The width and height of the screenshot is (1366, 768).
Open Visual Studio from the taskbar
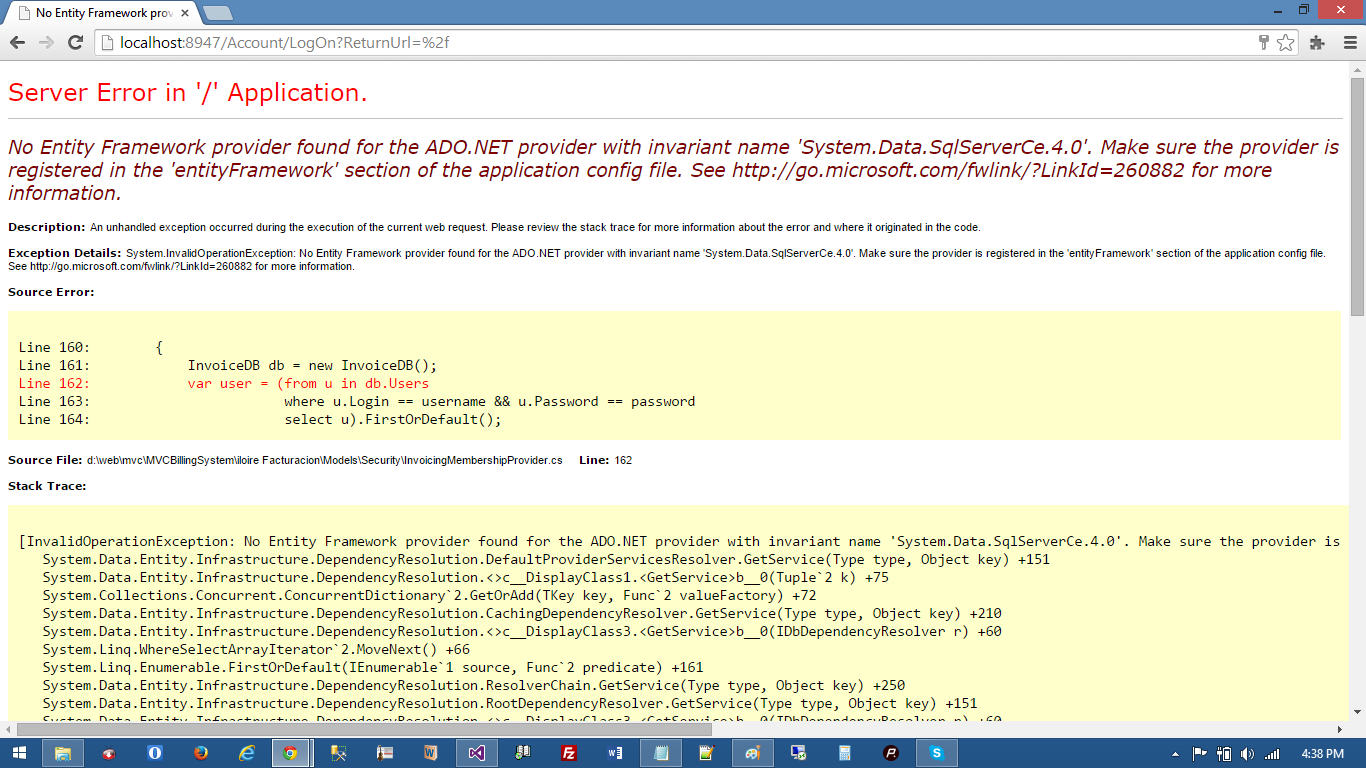[477, 753]
